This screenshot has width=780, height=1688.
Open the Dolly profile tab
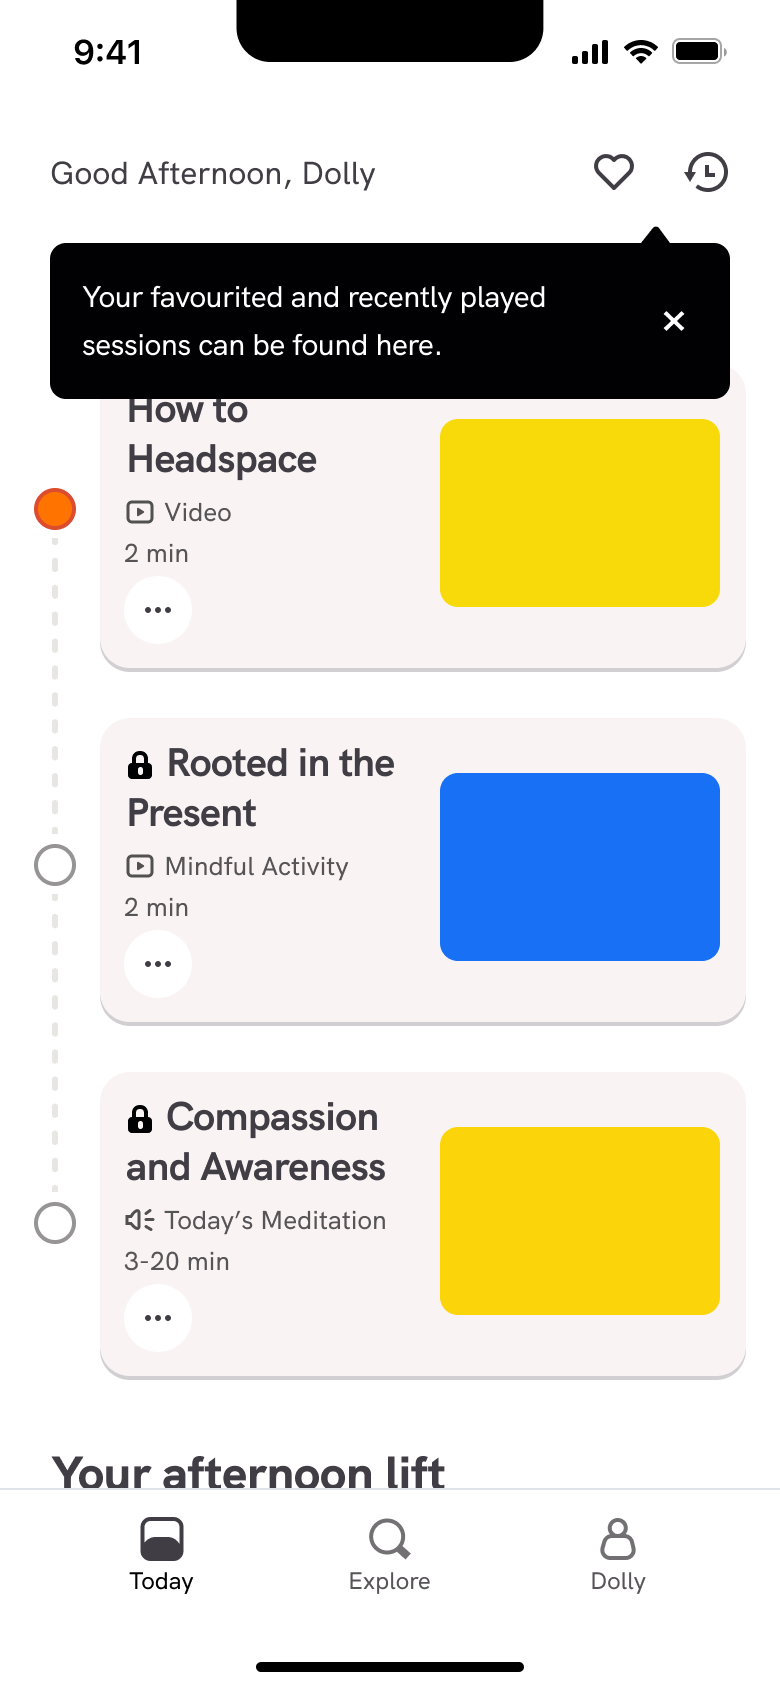point(618,1555)
